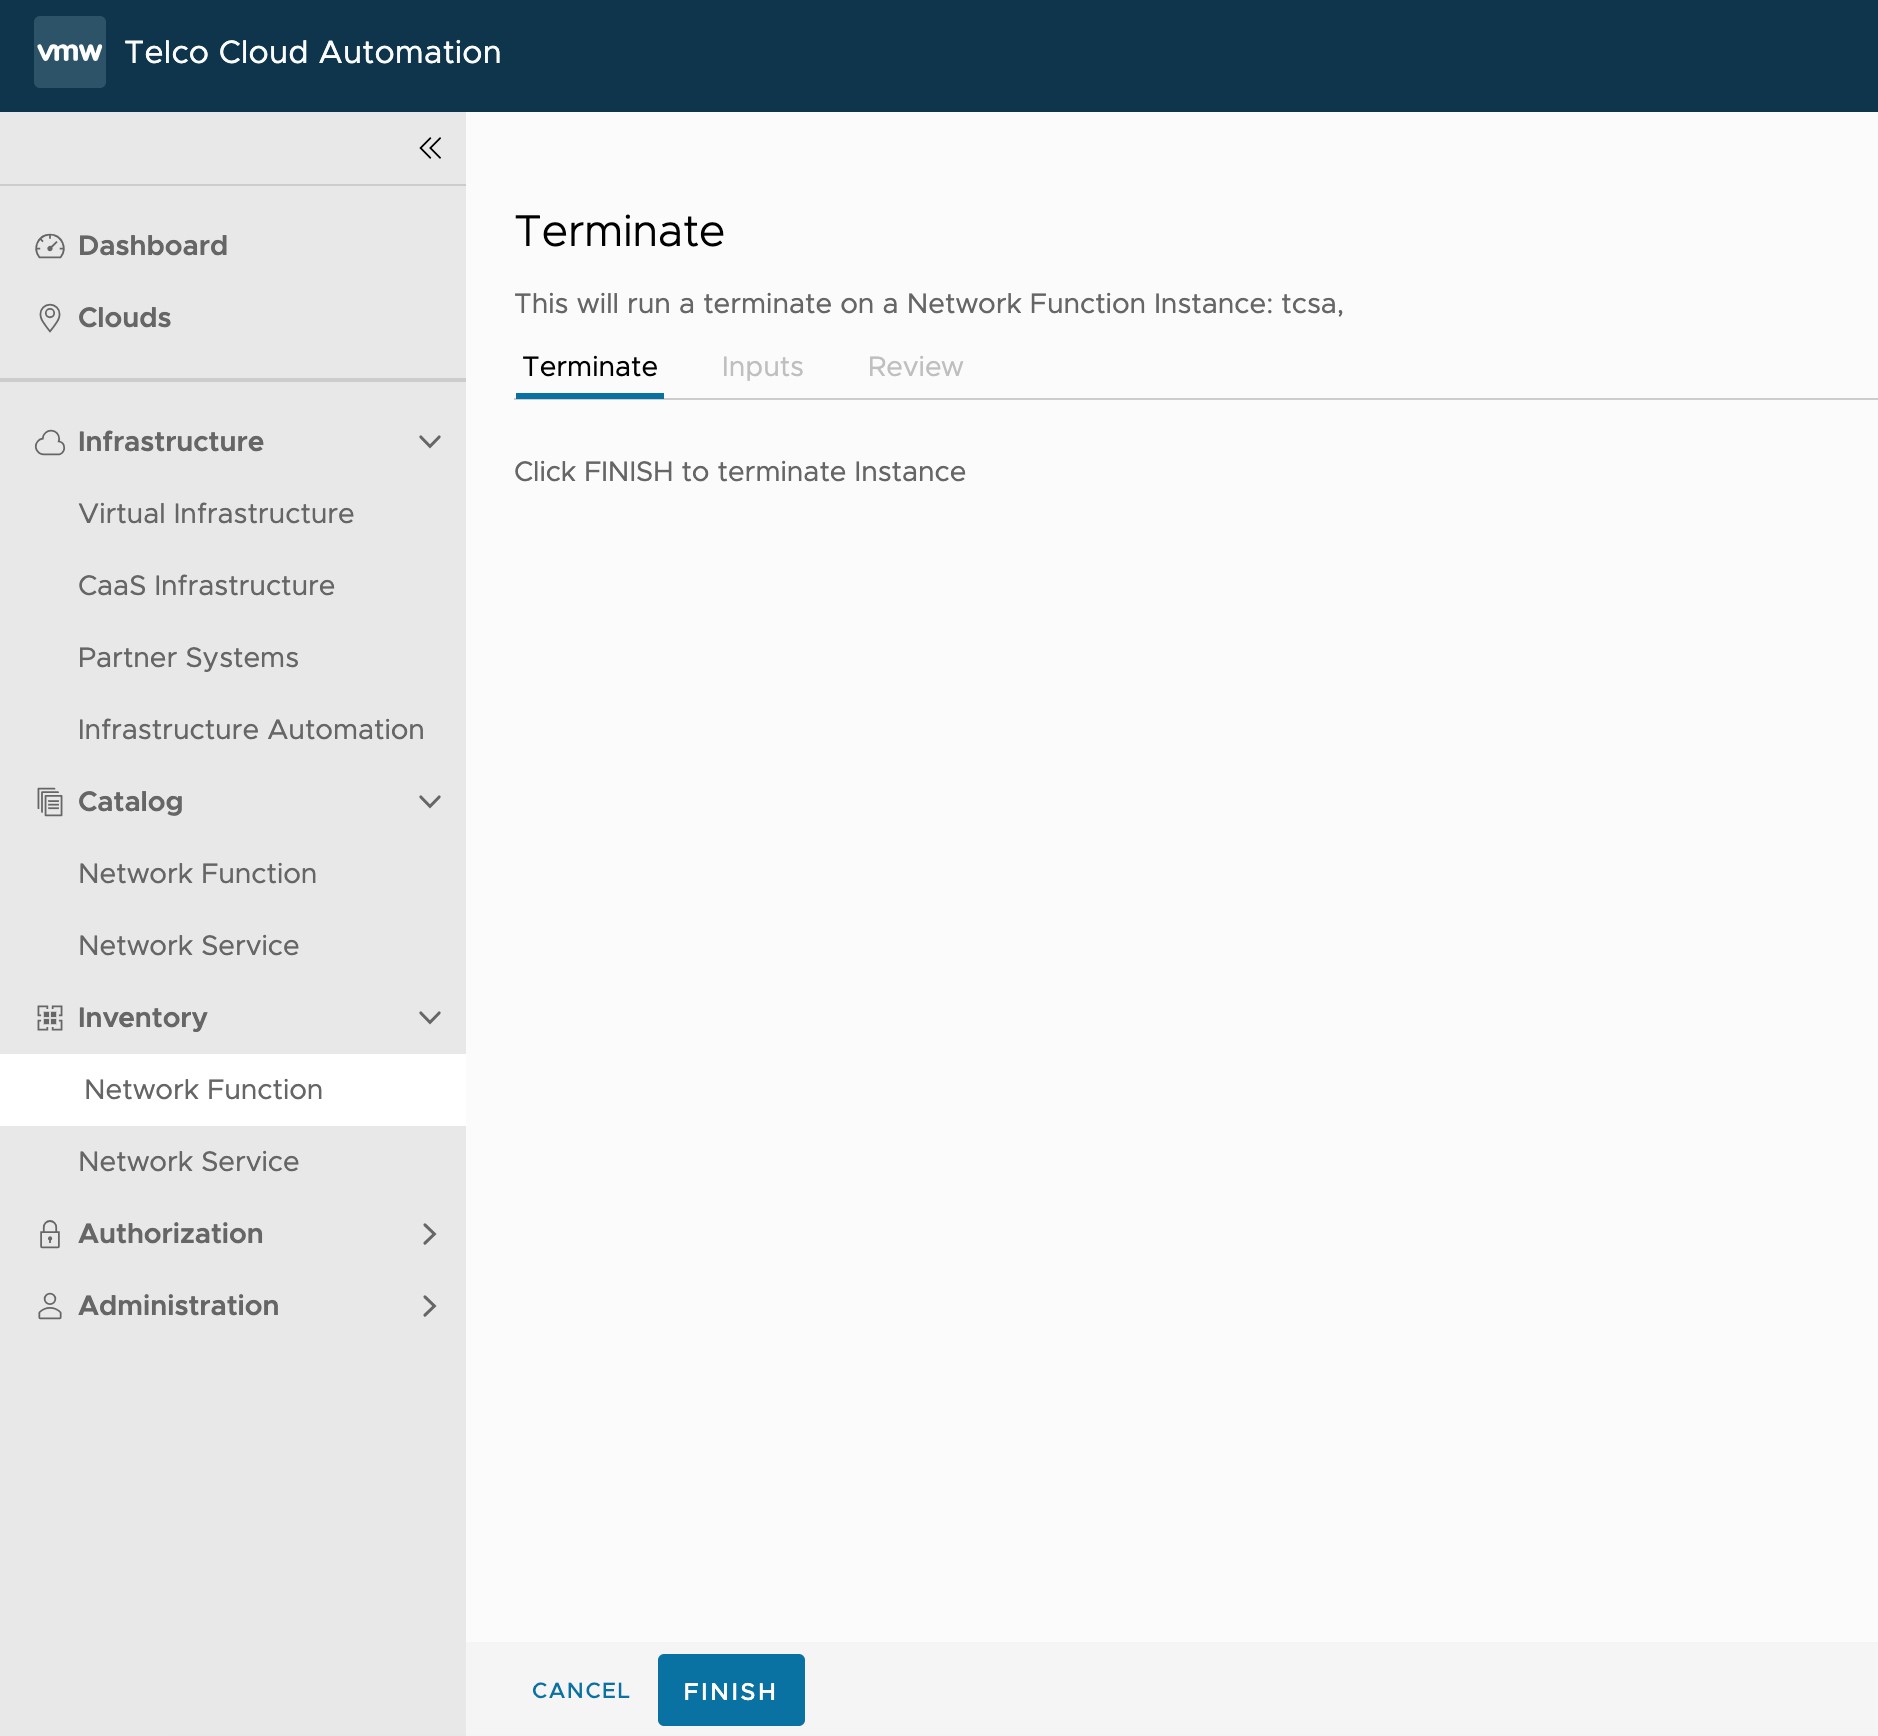Click the Catalog stacked pages icon

50,802
